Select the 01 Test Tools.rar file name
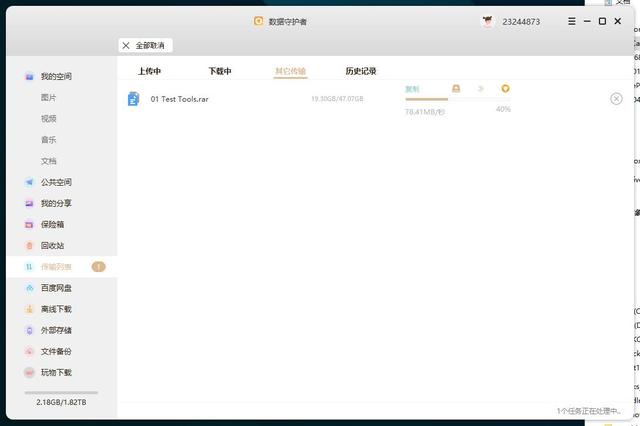 point(180,99)
